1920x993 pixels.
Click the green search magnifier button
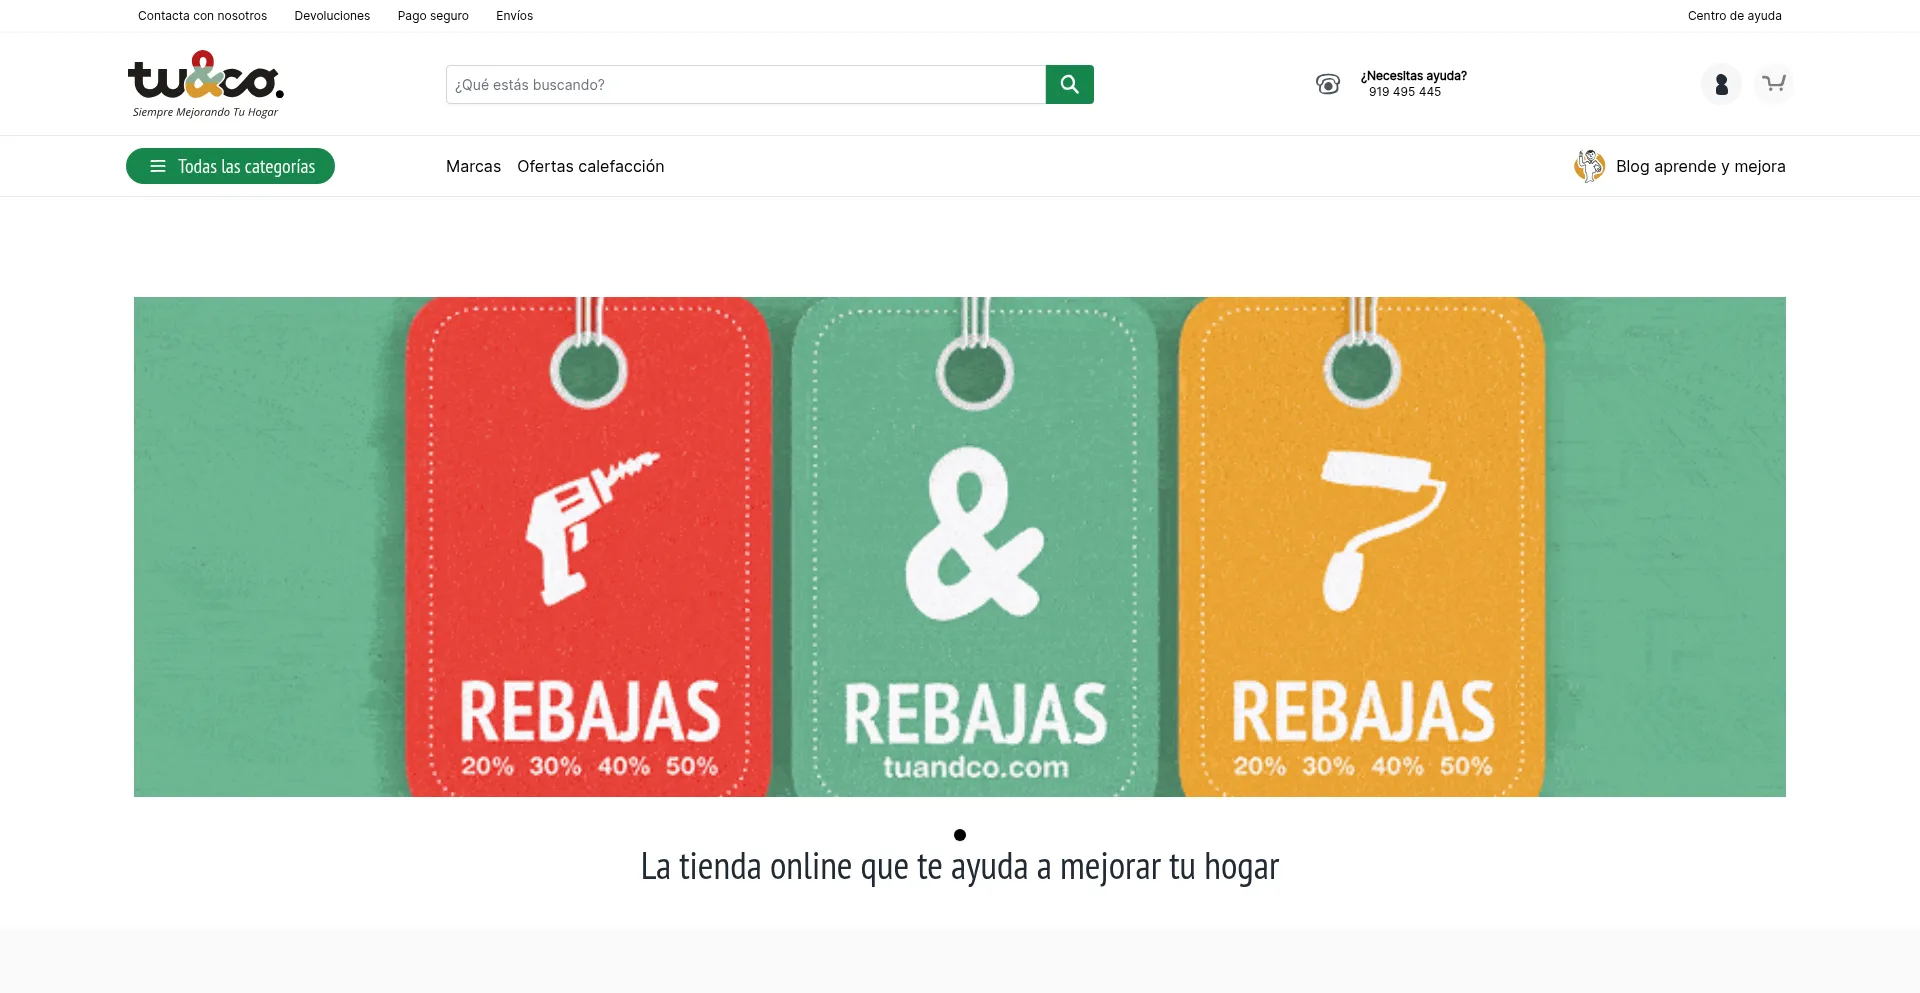coord(1069,84)
